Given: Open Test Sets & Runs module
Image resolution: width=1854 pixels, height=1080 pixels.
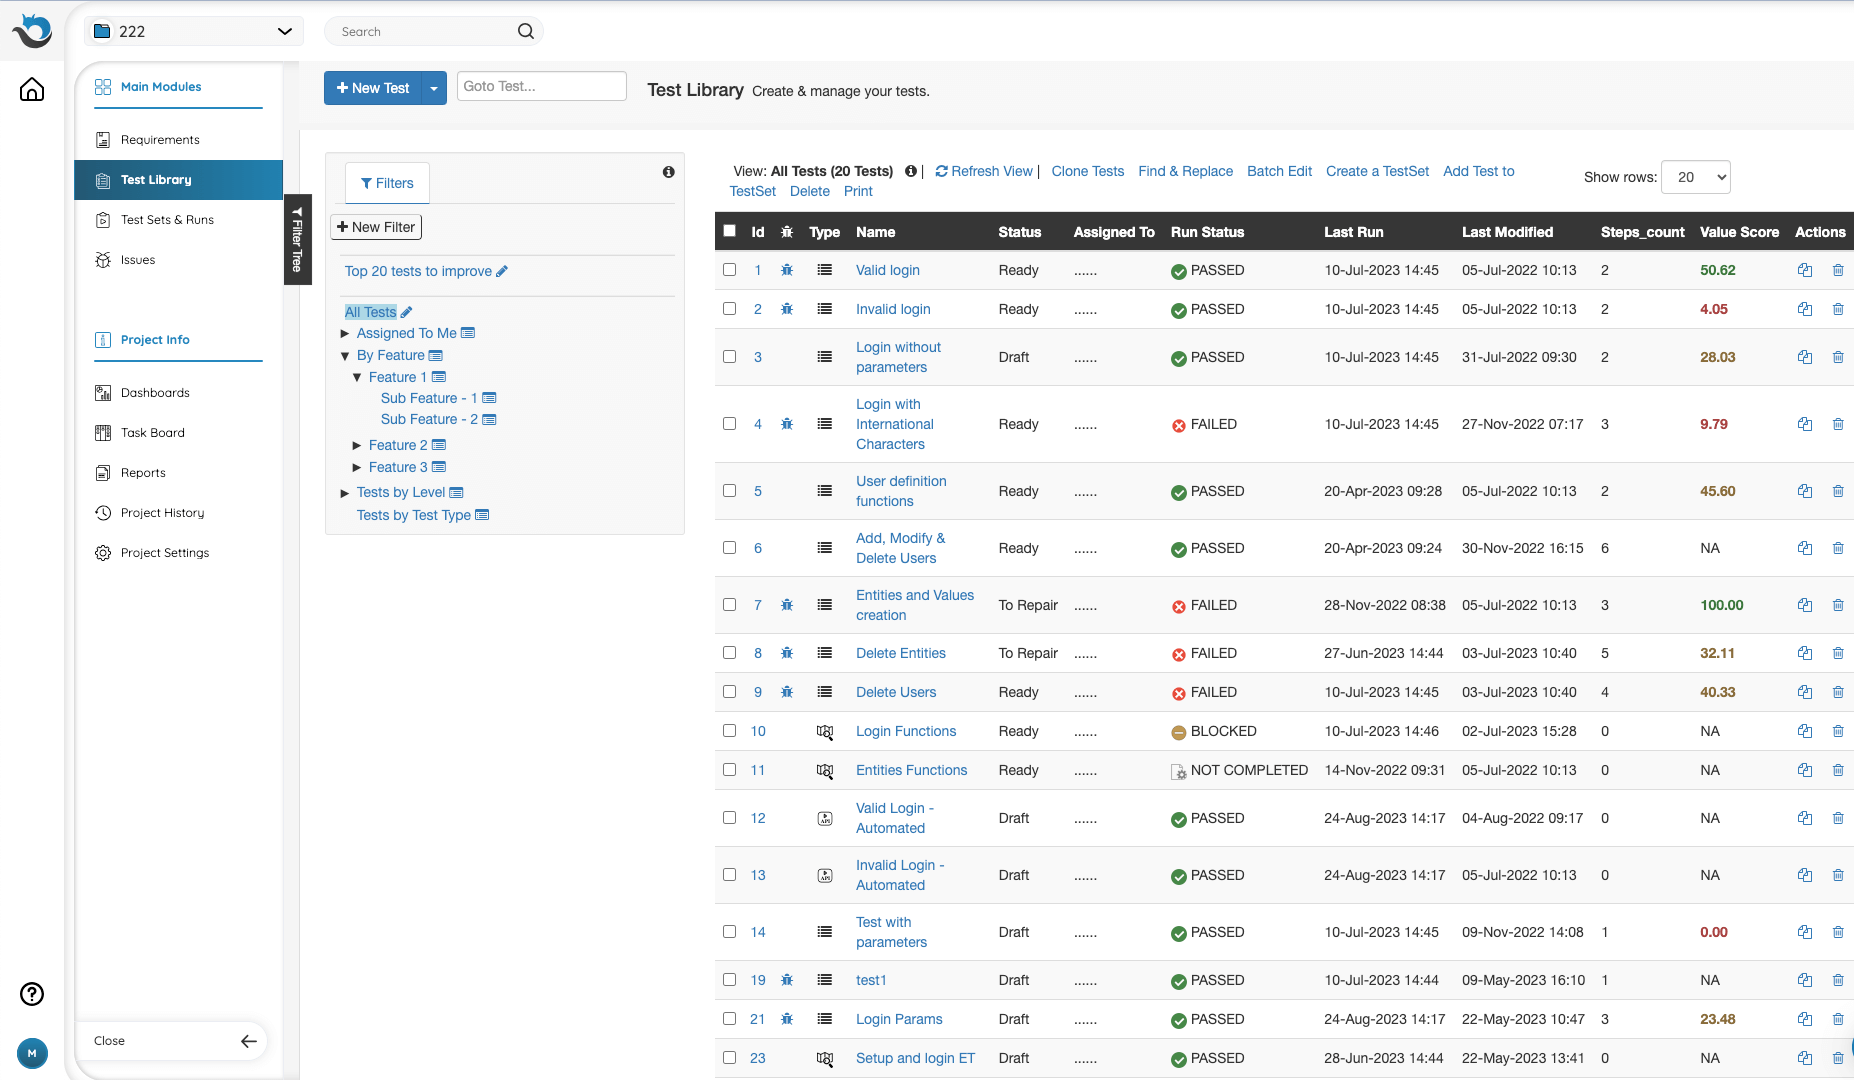Looking at the screenshot, I should tap(167, 220).
